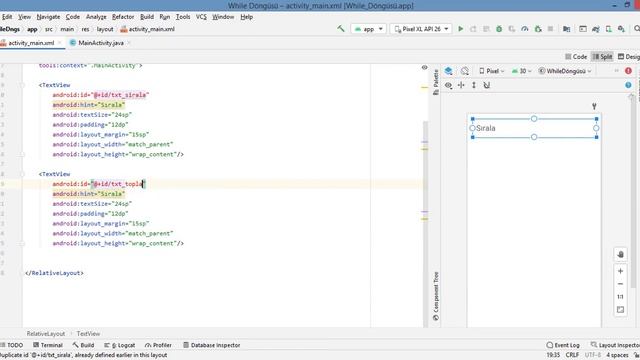Screen dimensions: 640x360
Task: Open the Edit menu
Action: point(7,17)
